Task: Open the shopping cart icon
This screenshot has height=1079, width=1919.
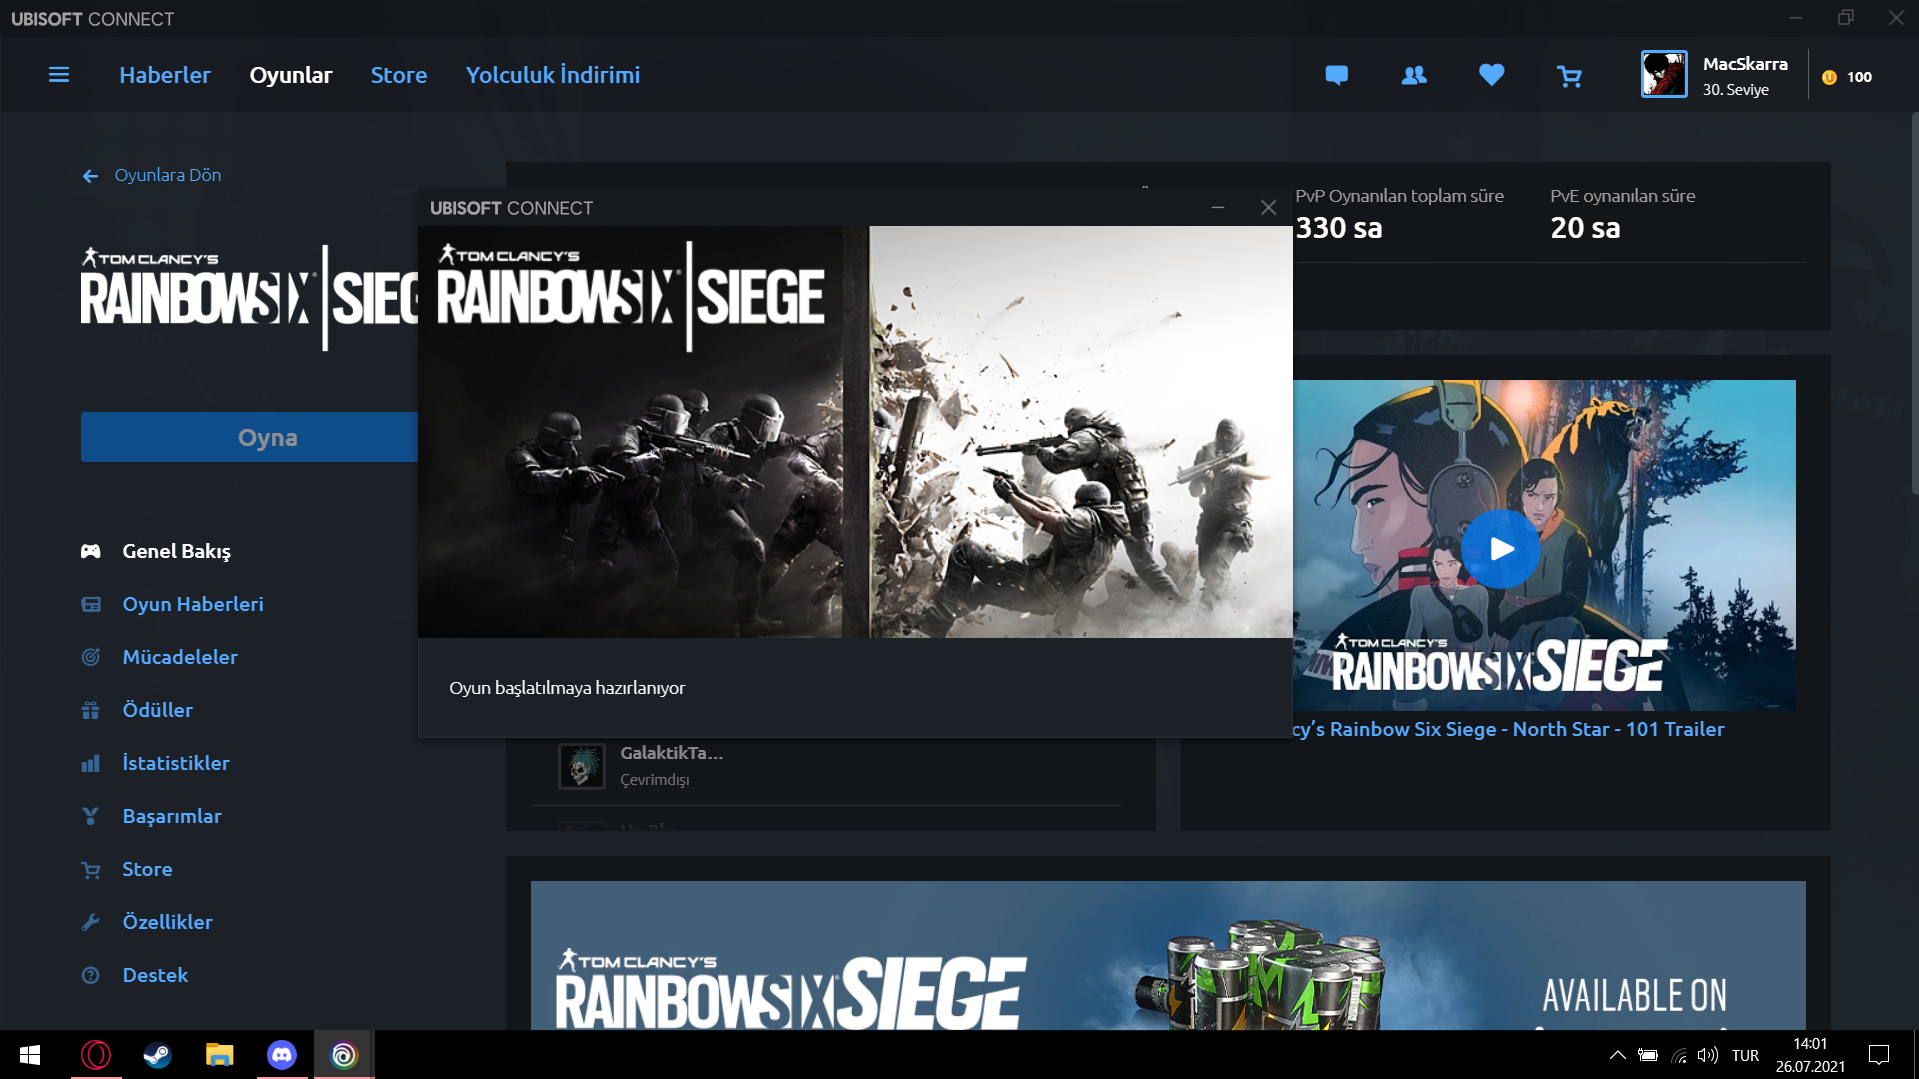Action: point(1569,76)
